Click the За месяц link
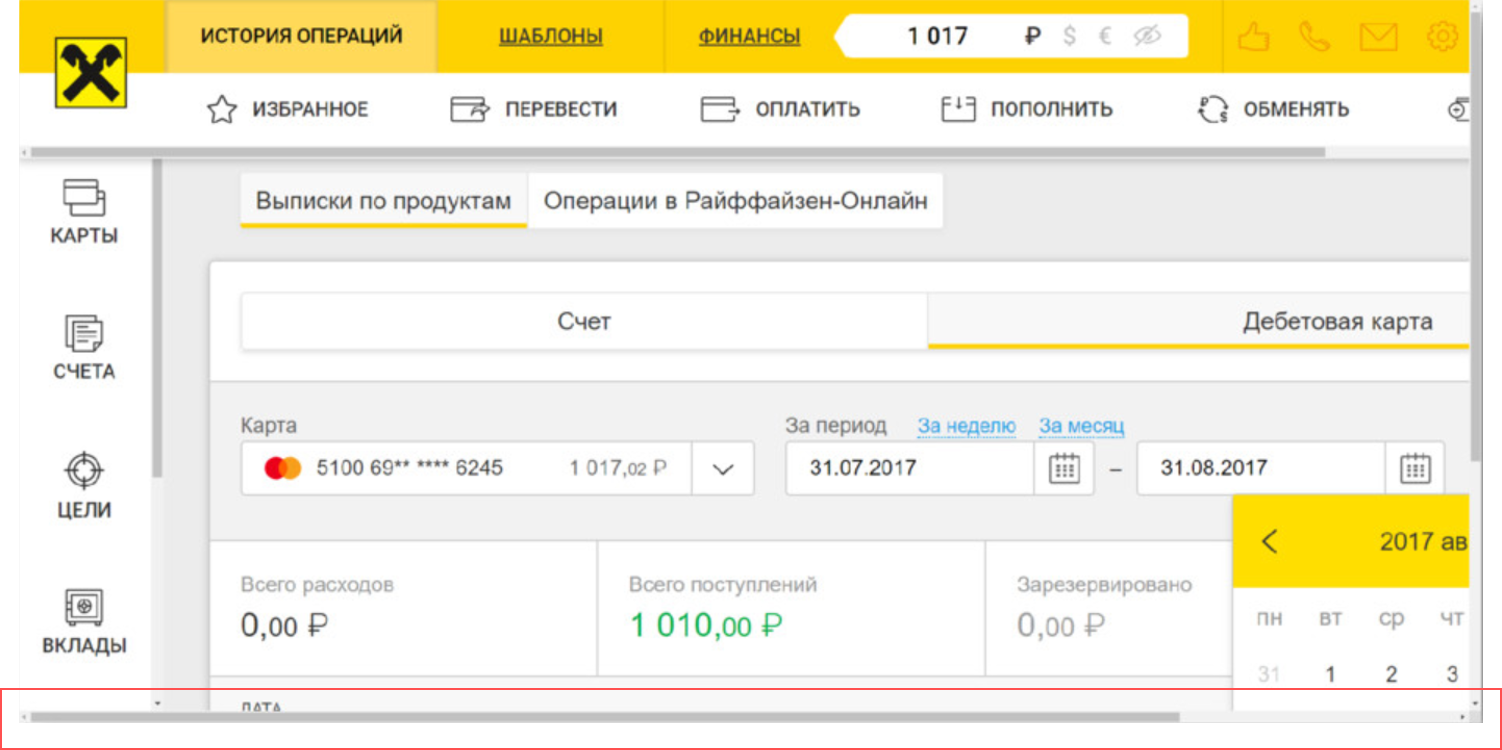The image size is (1502, 750). tap(1081, 426)
